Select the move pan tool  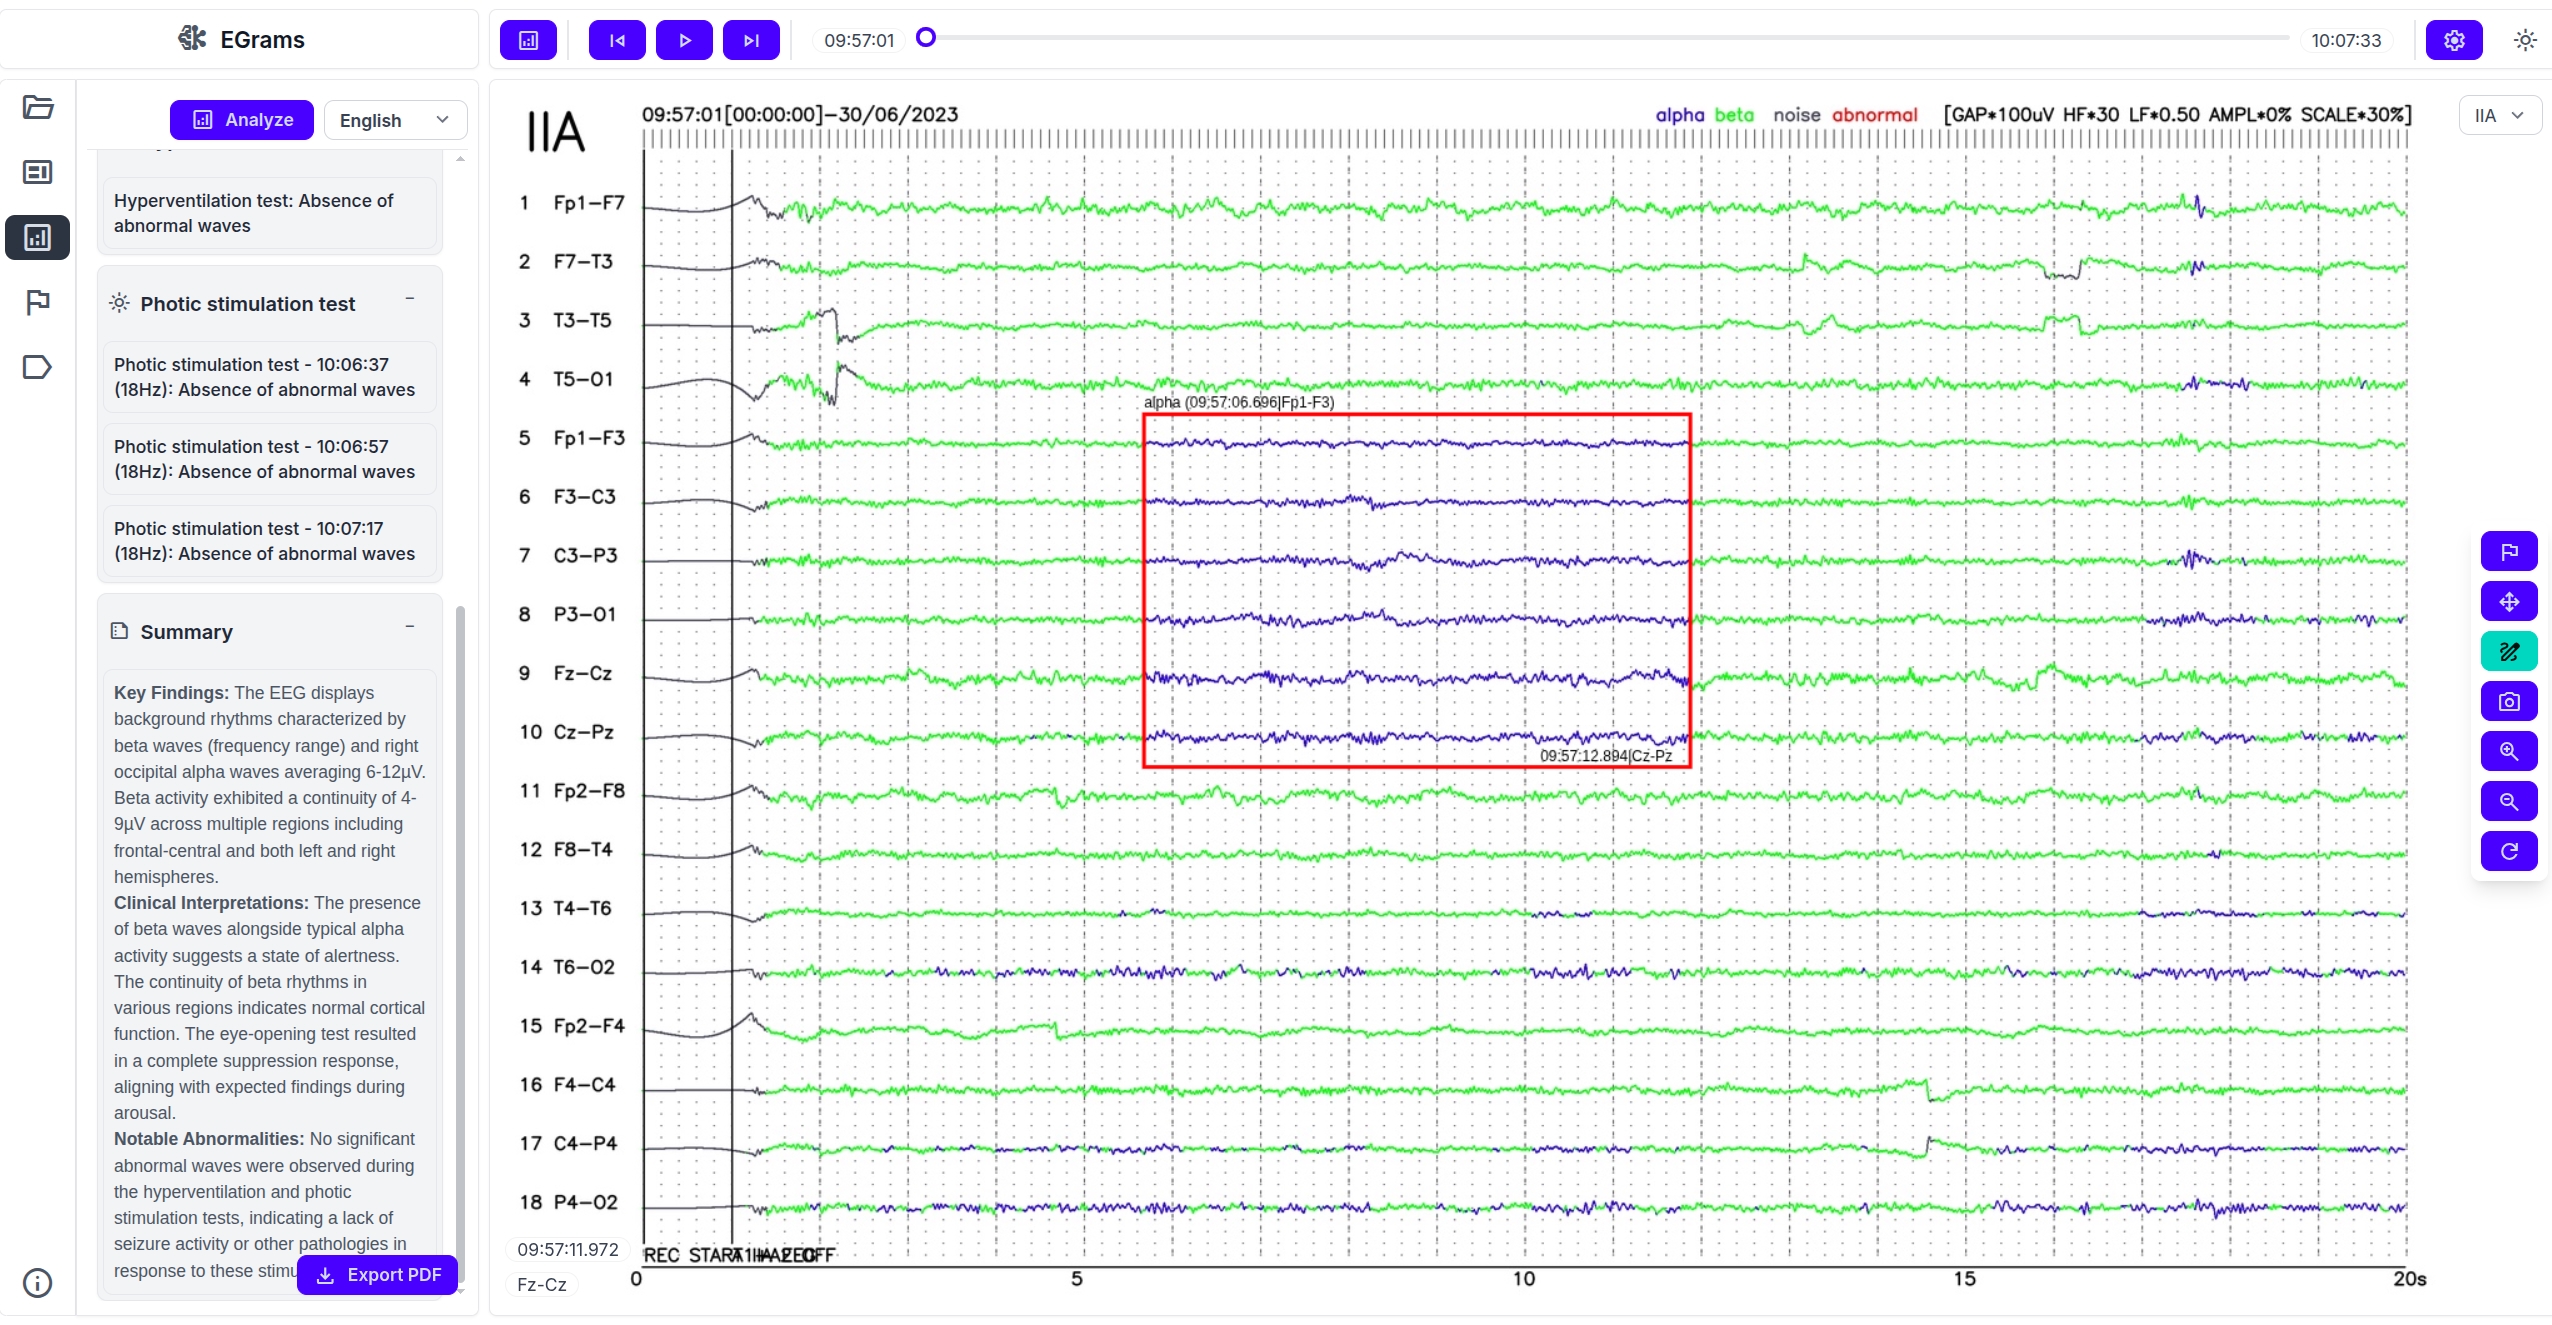click(2508, 602)
